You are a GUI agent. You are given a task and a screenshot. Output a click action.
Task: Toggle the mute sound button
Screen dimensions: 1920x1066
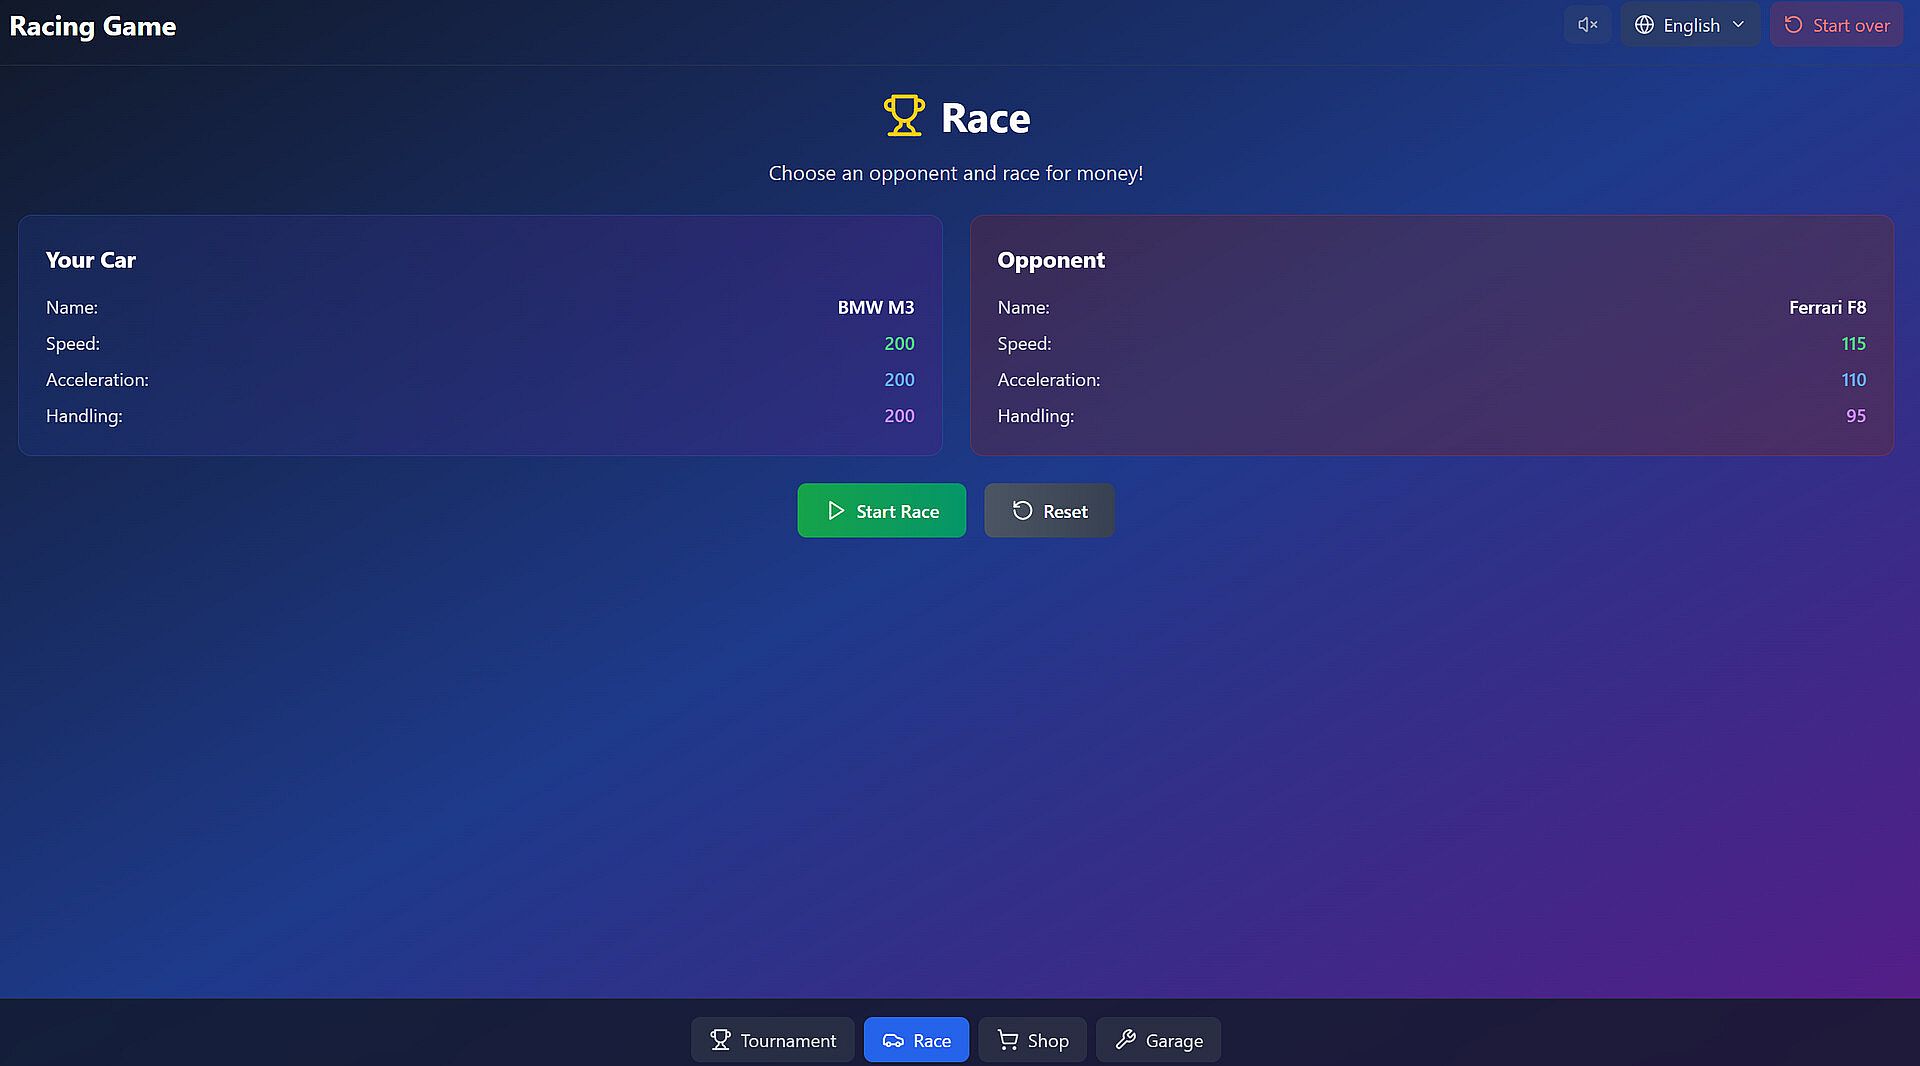pos(1588,25)
